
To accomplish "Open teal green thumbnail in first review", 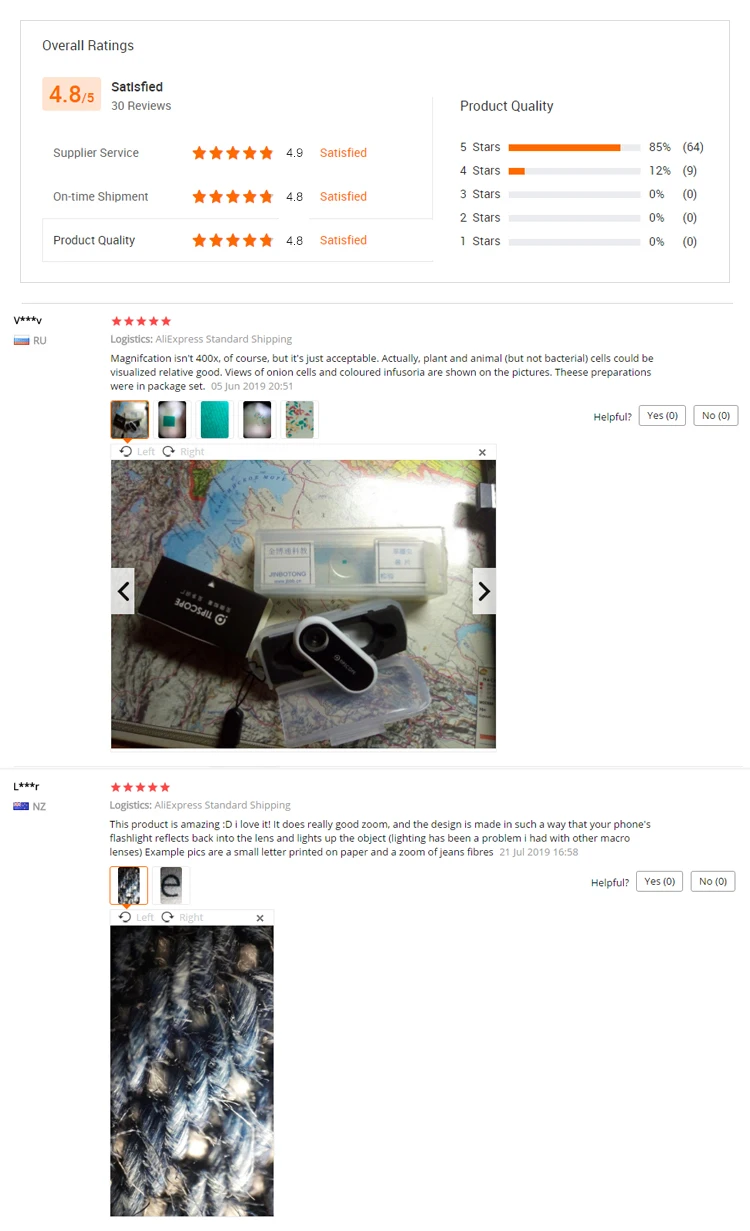I will 214,420.
